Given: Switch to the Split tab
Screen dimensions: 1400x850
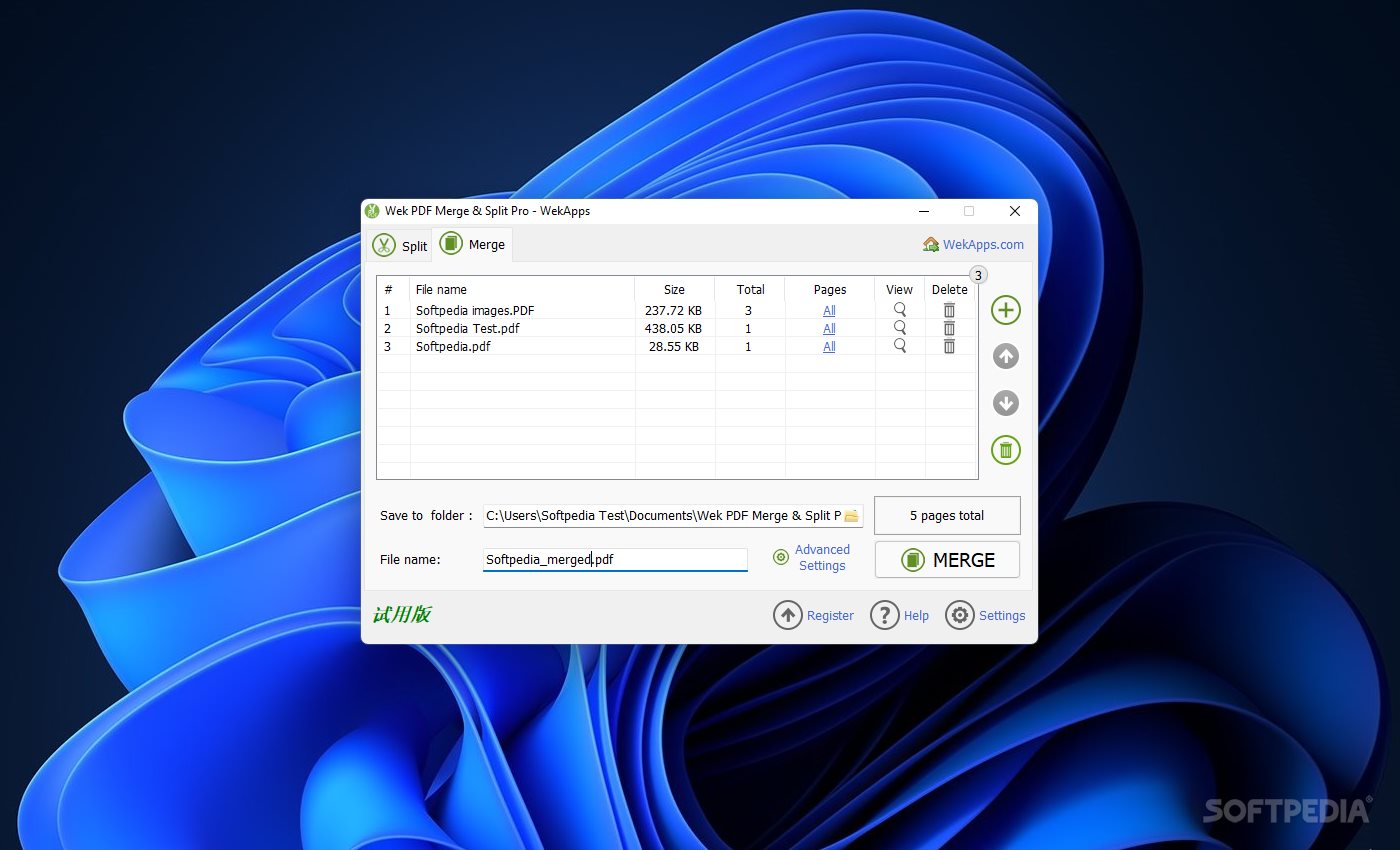Looking at the screenshot, I should point(399,245).
